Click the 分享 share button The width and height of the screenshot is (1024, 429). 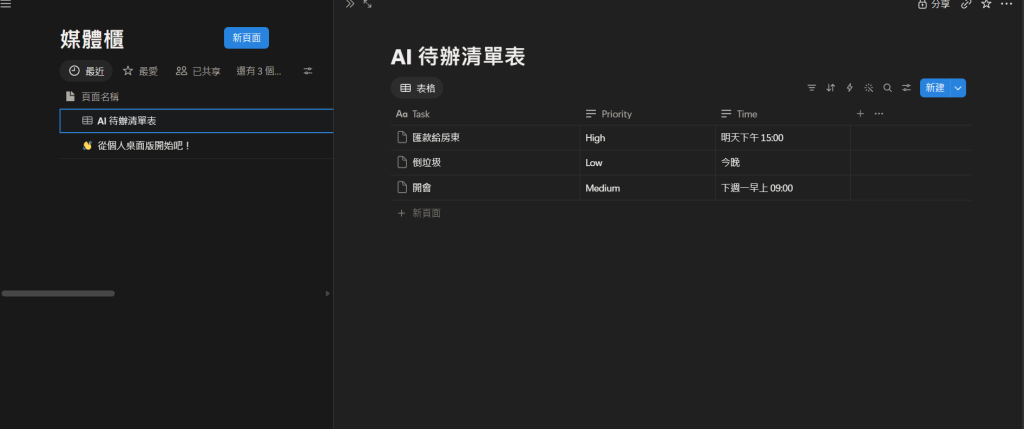coord(934,4)
